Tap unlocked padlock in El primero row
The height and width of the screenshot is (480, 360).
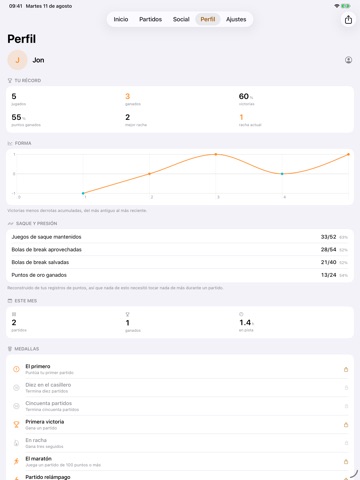[346, 369]
